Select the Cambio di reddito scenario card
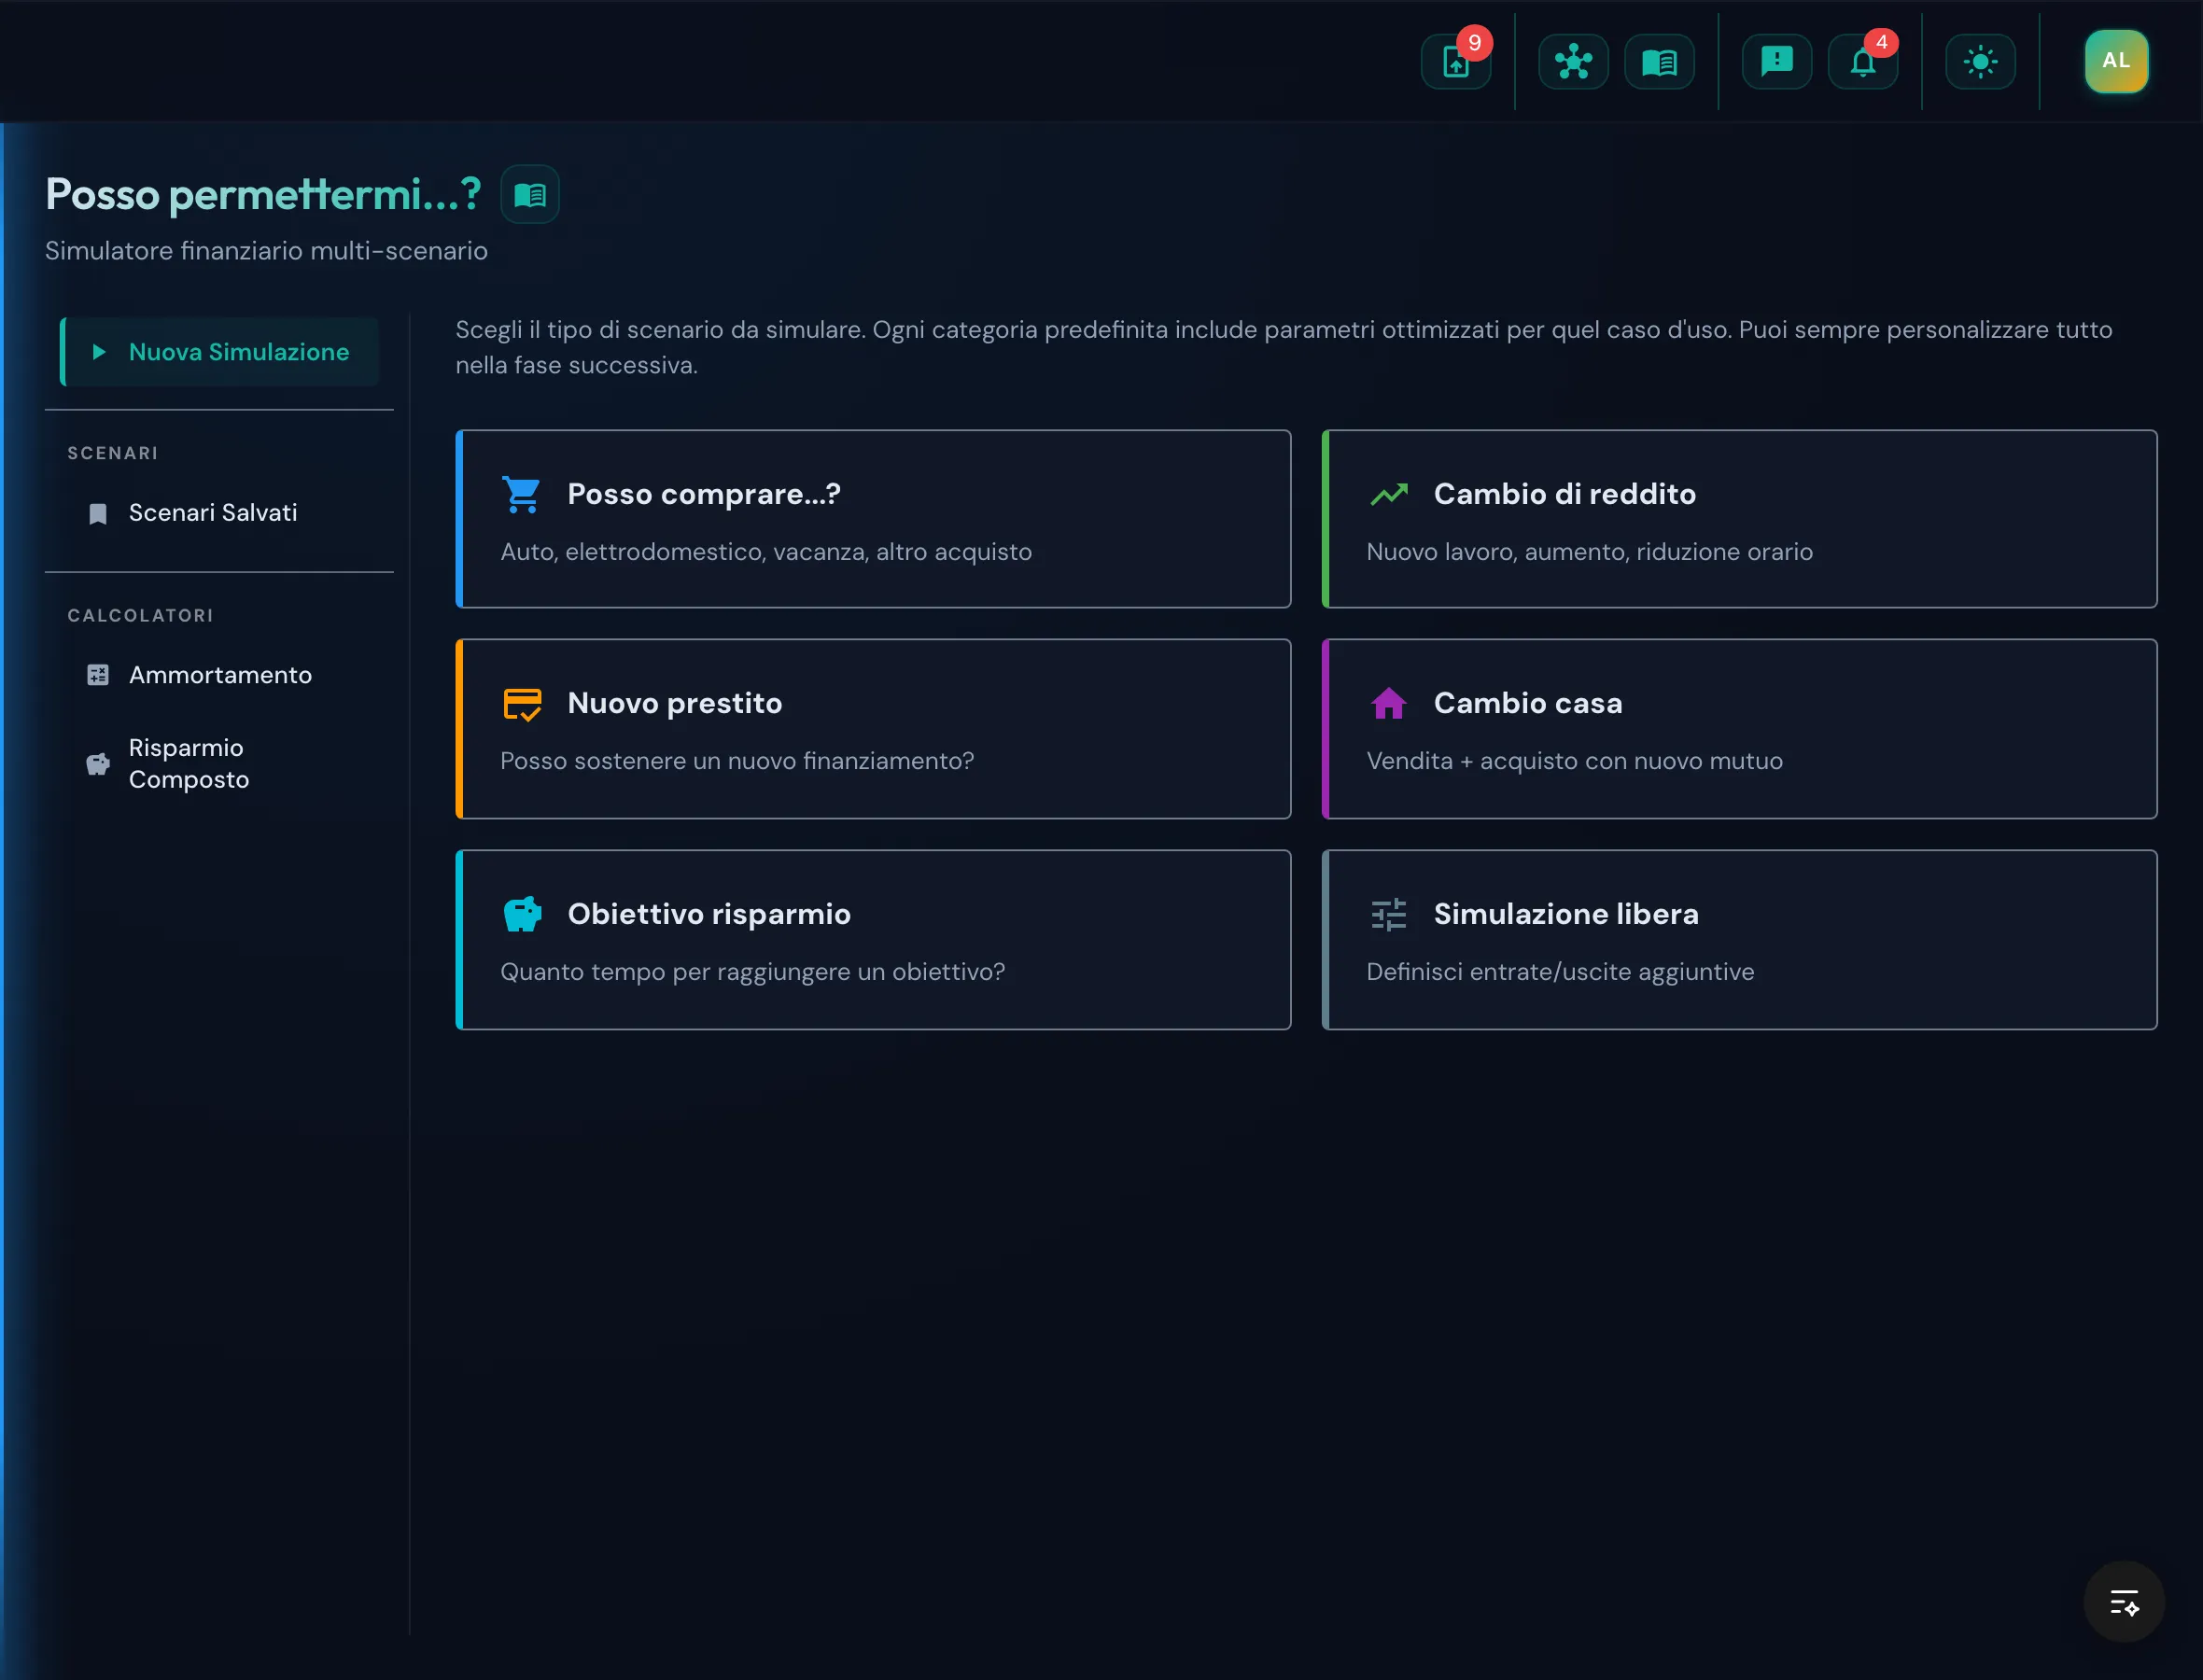The image size is (2203, 1680). [x=1739, y=519]
